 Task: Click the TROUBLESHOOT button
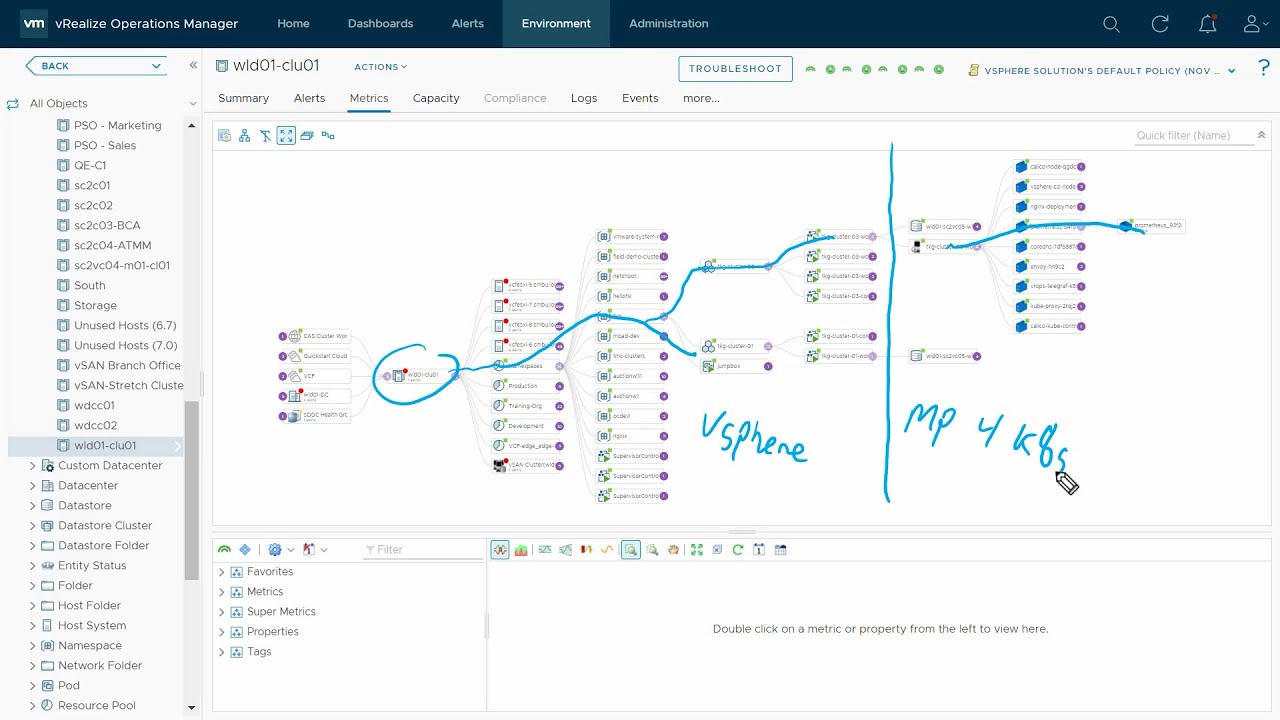736,69
